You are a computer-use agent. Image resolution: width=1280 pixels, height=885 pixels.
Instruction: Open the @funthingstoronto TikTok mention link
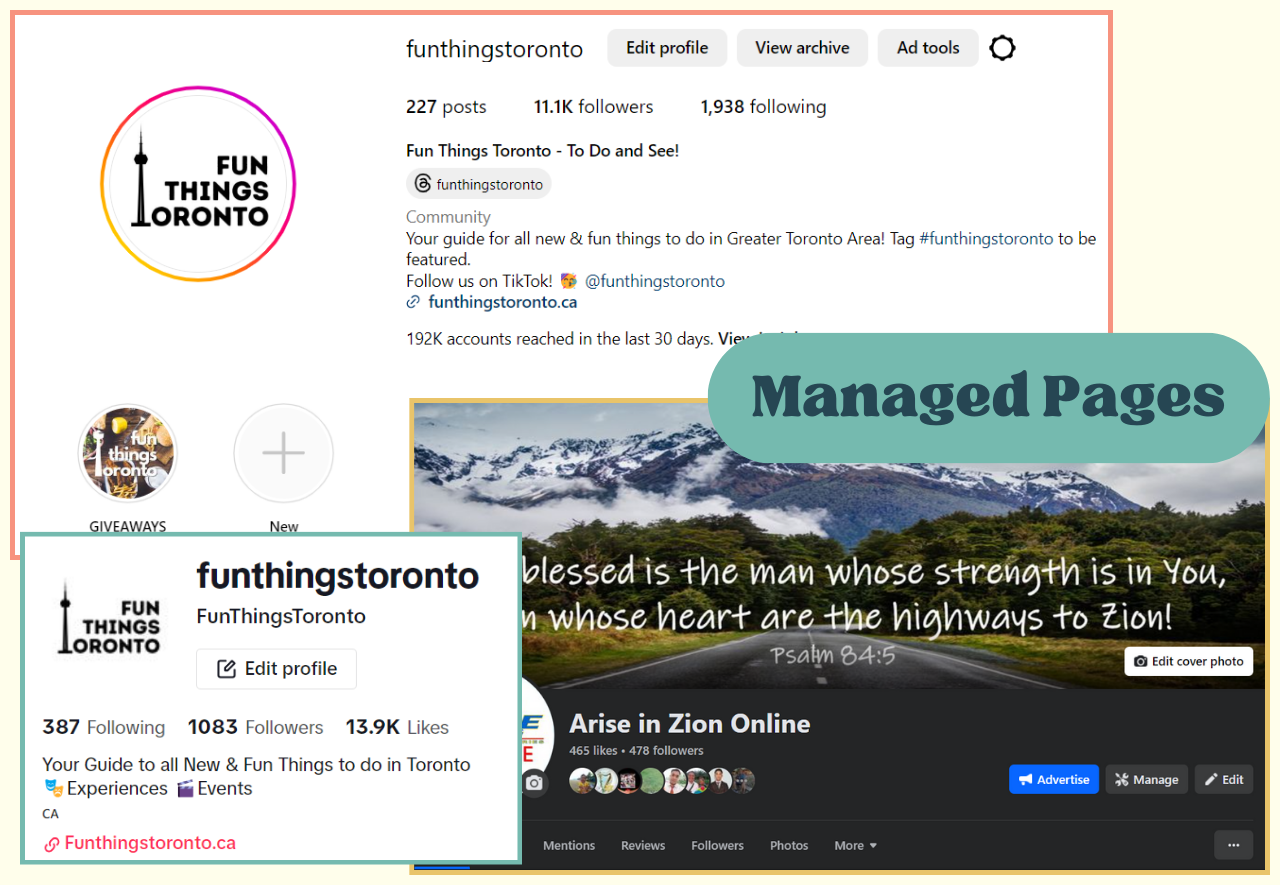click(655, 281)
